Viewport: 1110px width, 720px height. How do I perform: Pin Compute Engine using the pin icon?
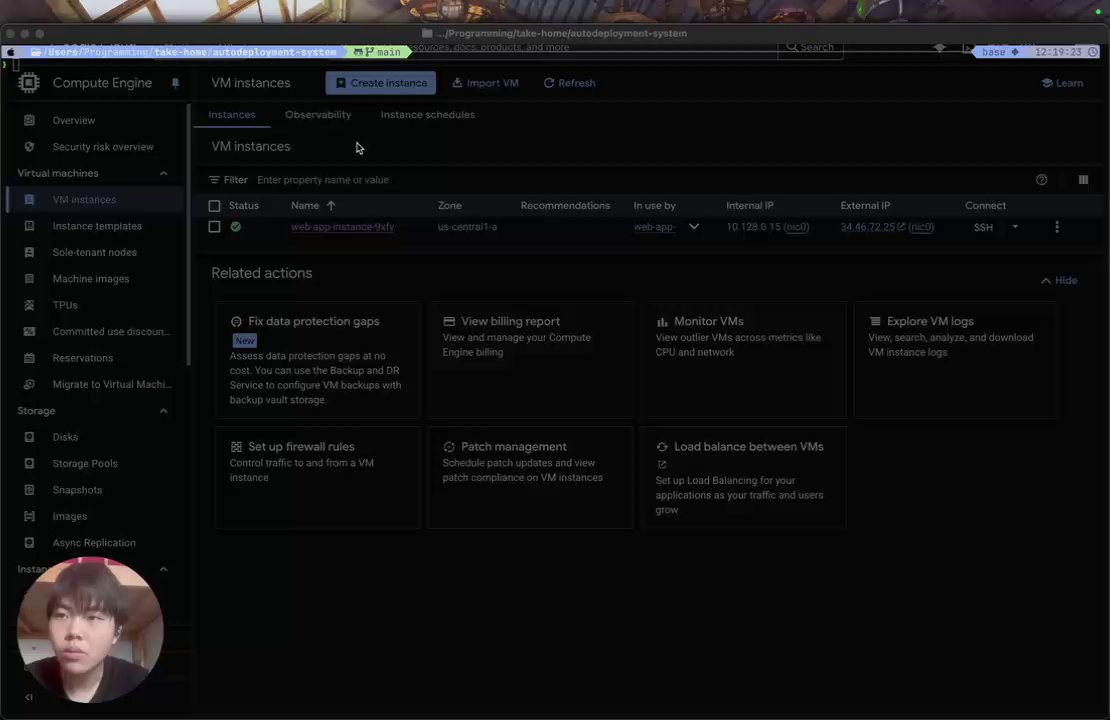tap(175, 84)
